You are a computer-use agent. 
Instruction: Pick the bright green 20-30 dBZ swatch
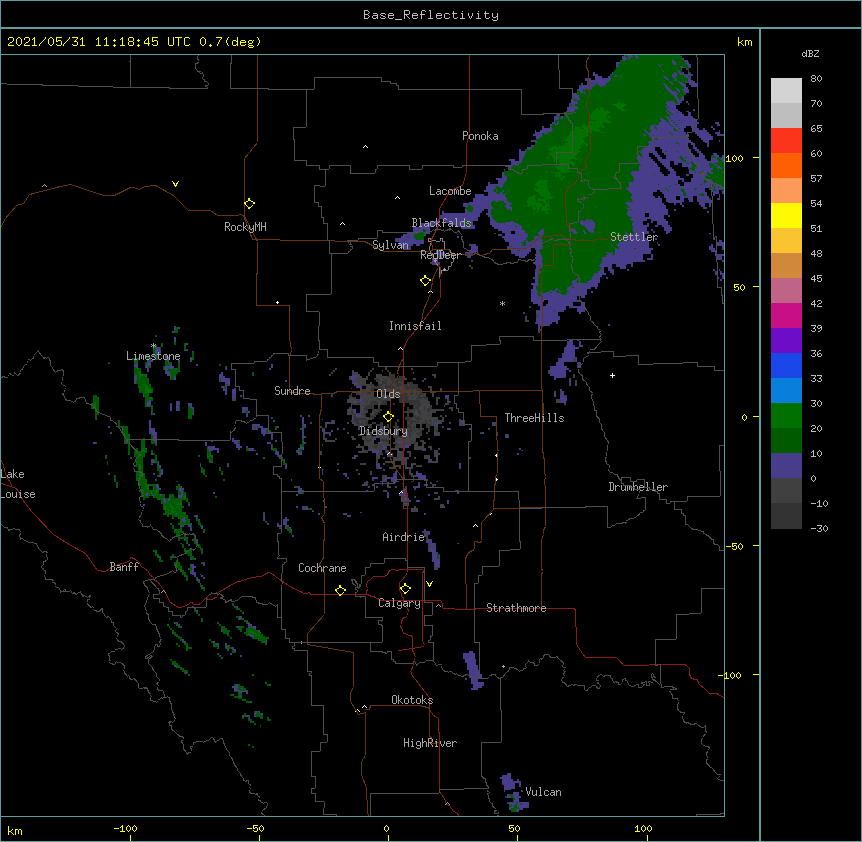pyautogui.click(x=786, y=416)
